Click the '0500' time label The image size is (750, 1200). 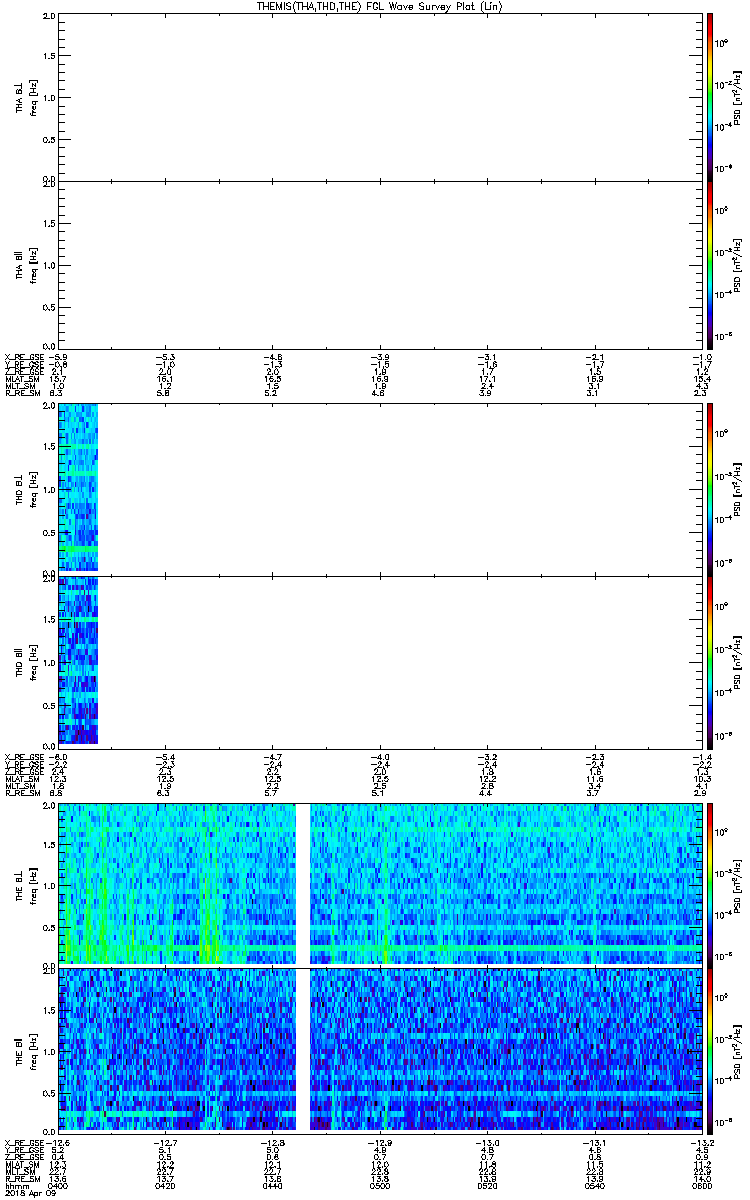click(380, 1185)
